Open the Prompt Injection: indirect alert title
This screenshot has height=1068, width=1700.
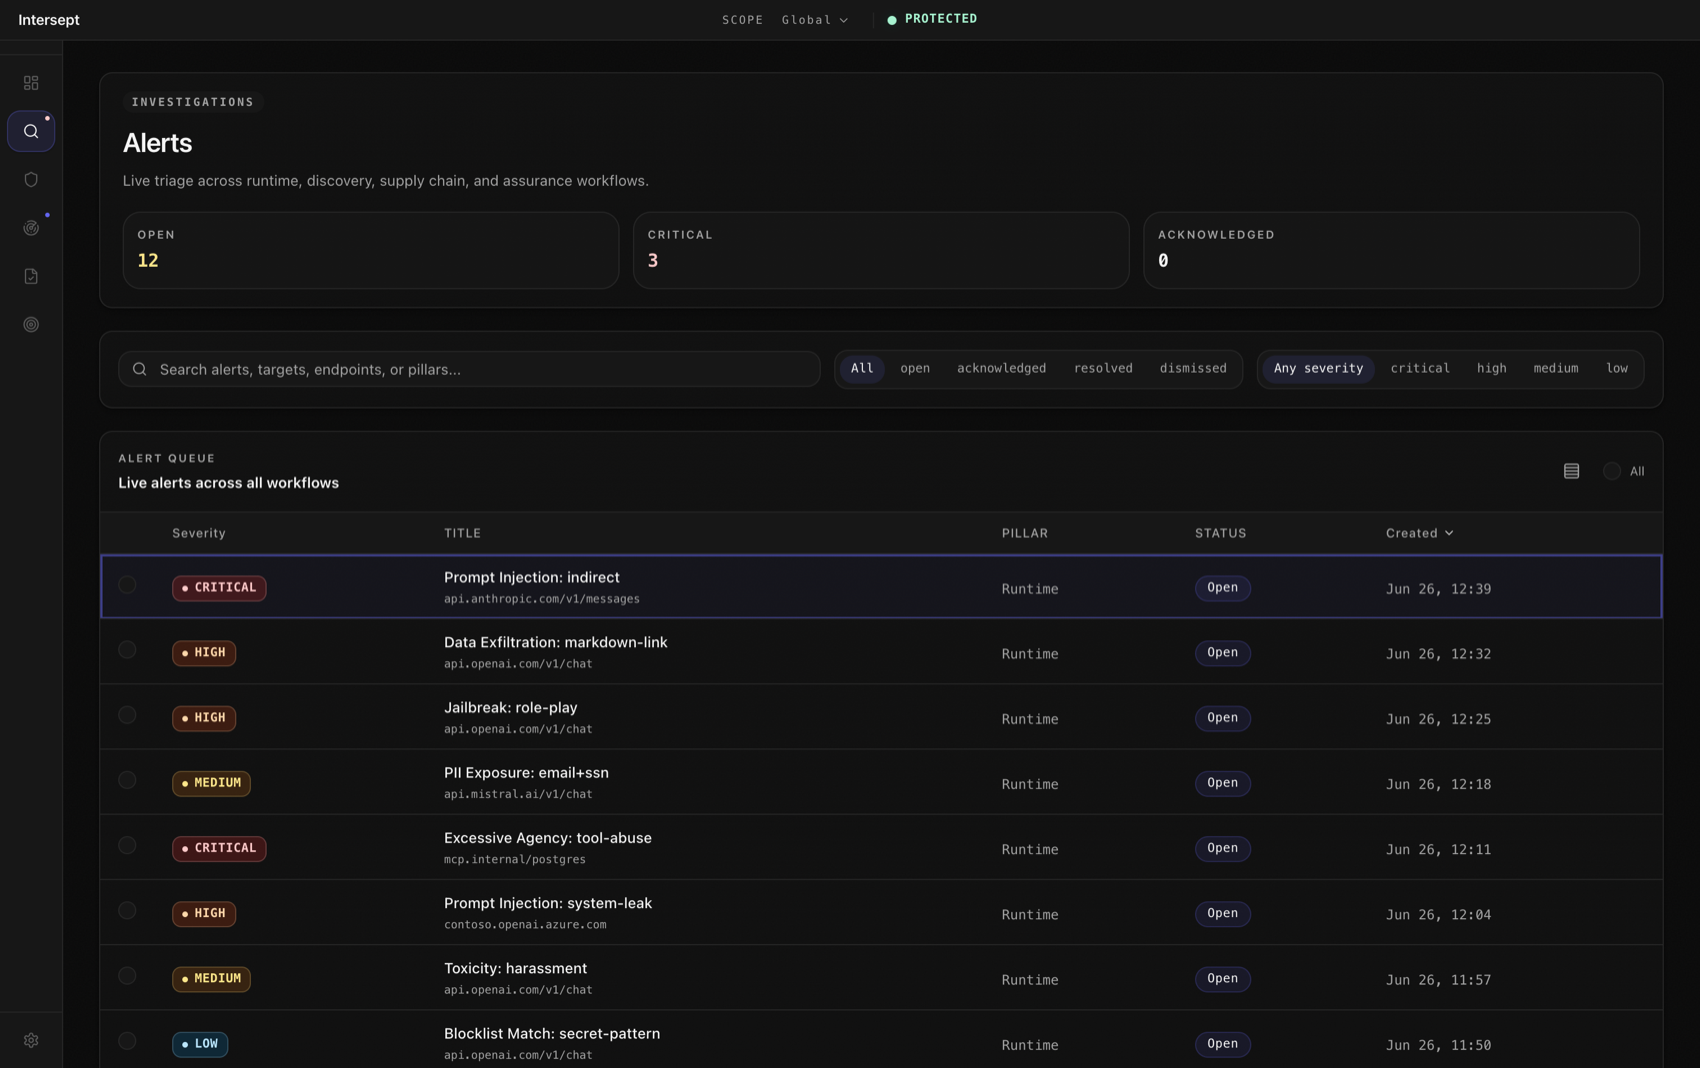point(532,578)
